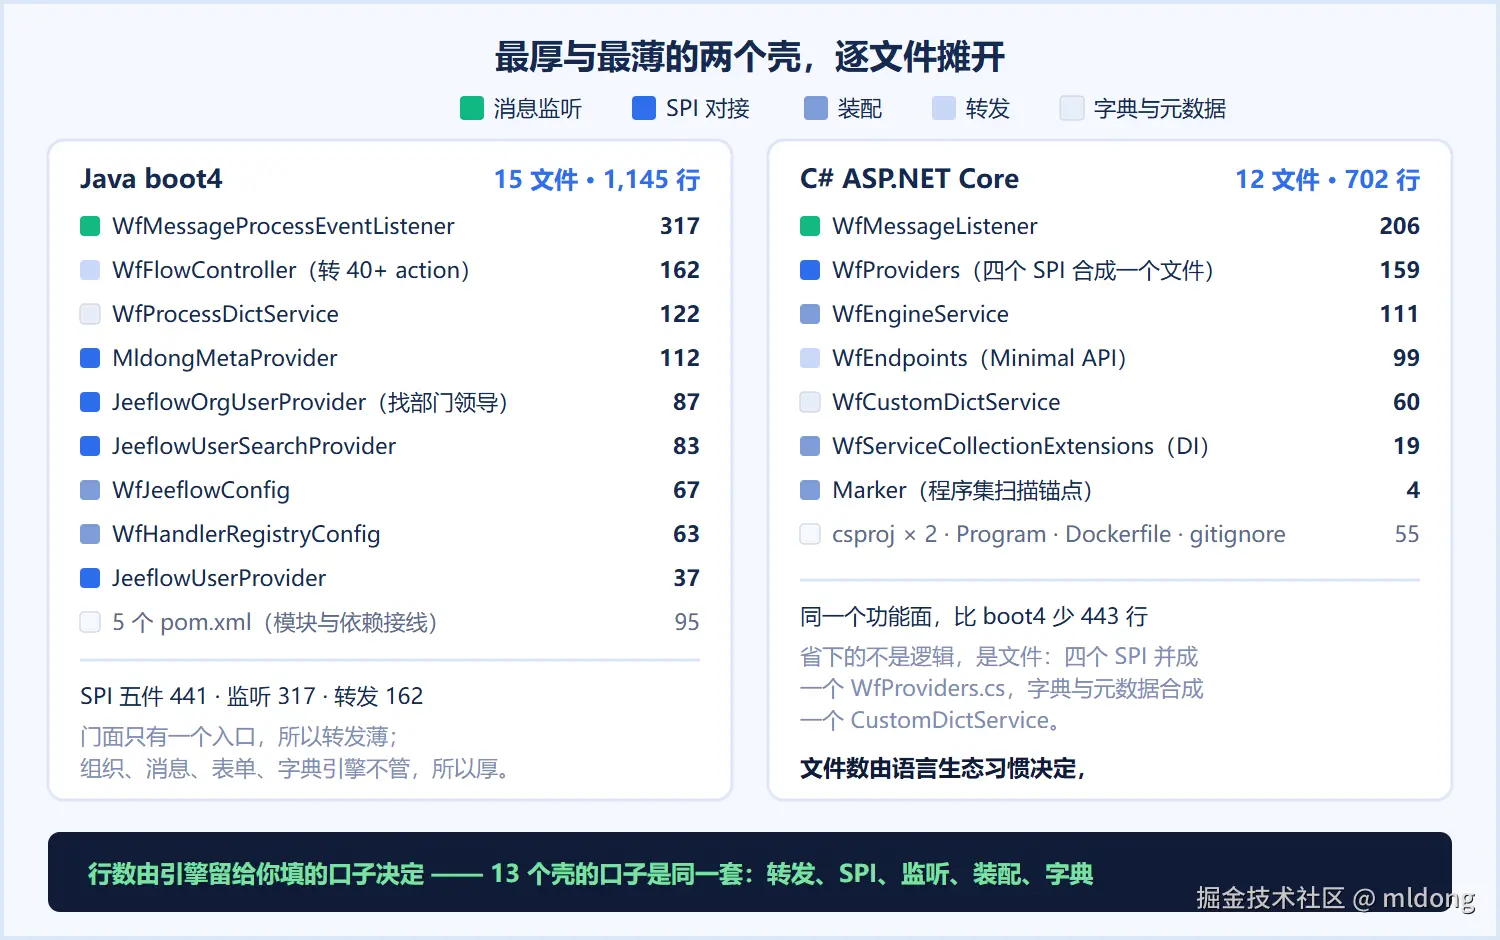Viewport: 1500px width, 940px height.
Task: Click the 掘金技术社区 @ mldong watermark
Action: 1335,898
